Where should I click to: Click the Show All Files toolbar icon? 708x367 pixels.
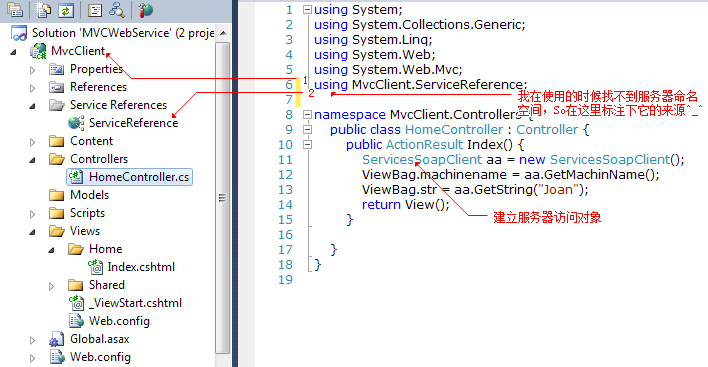point(44,10)
